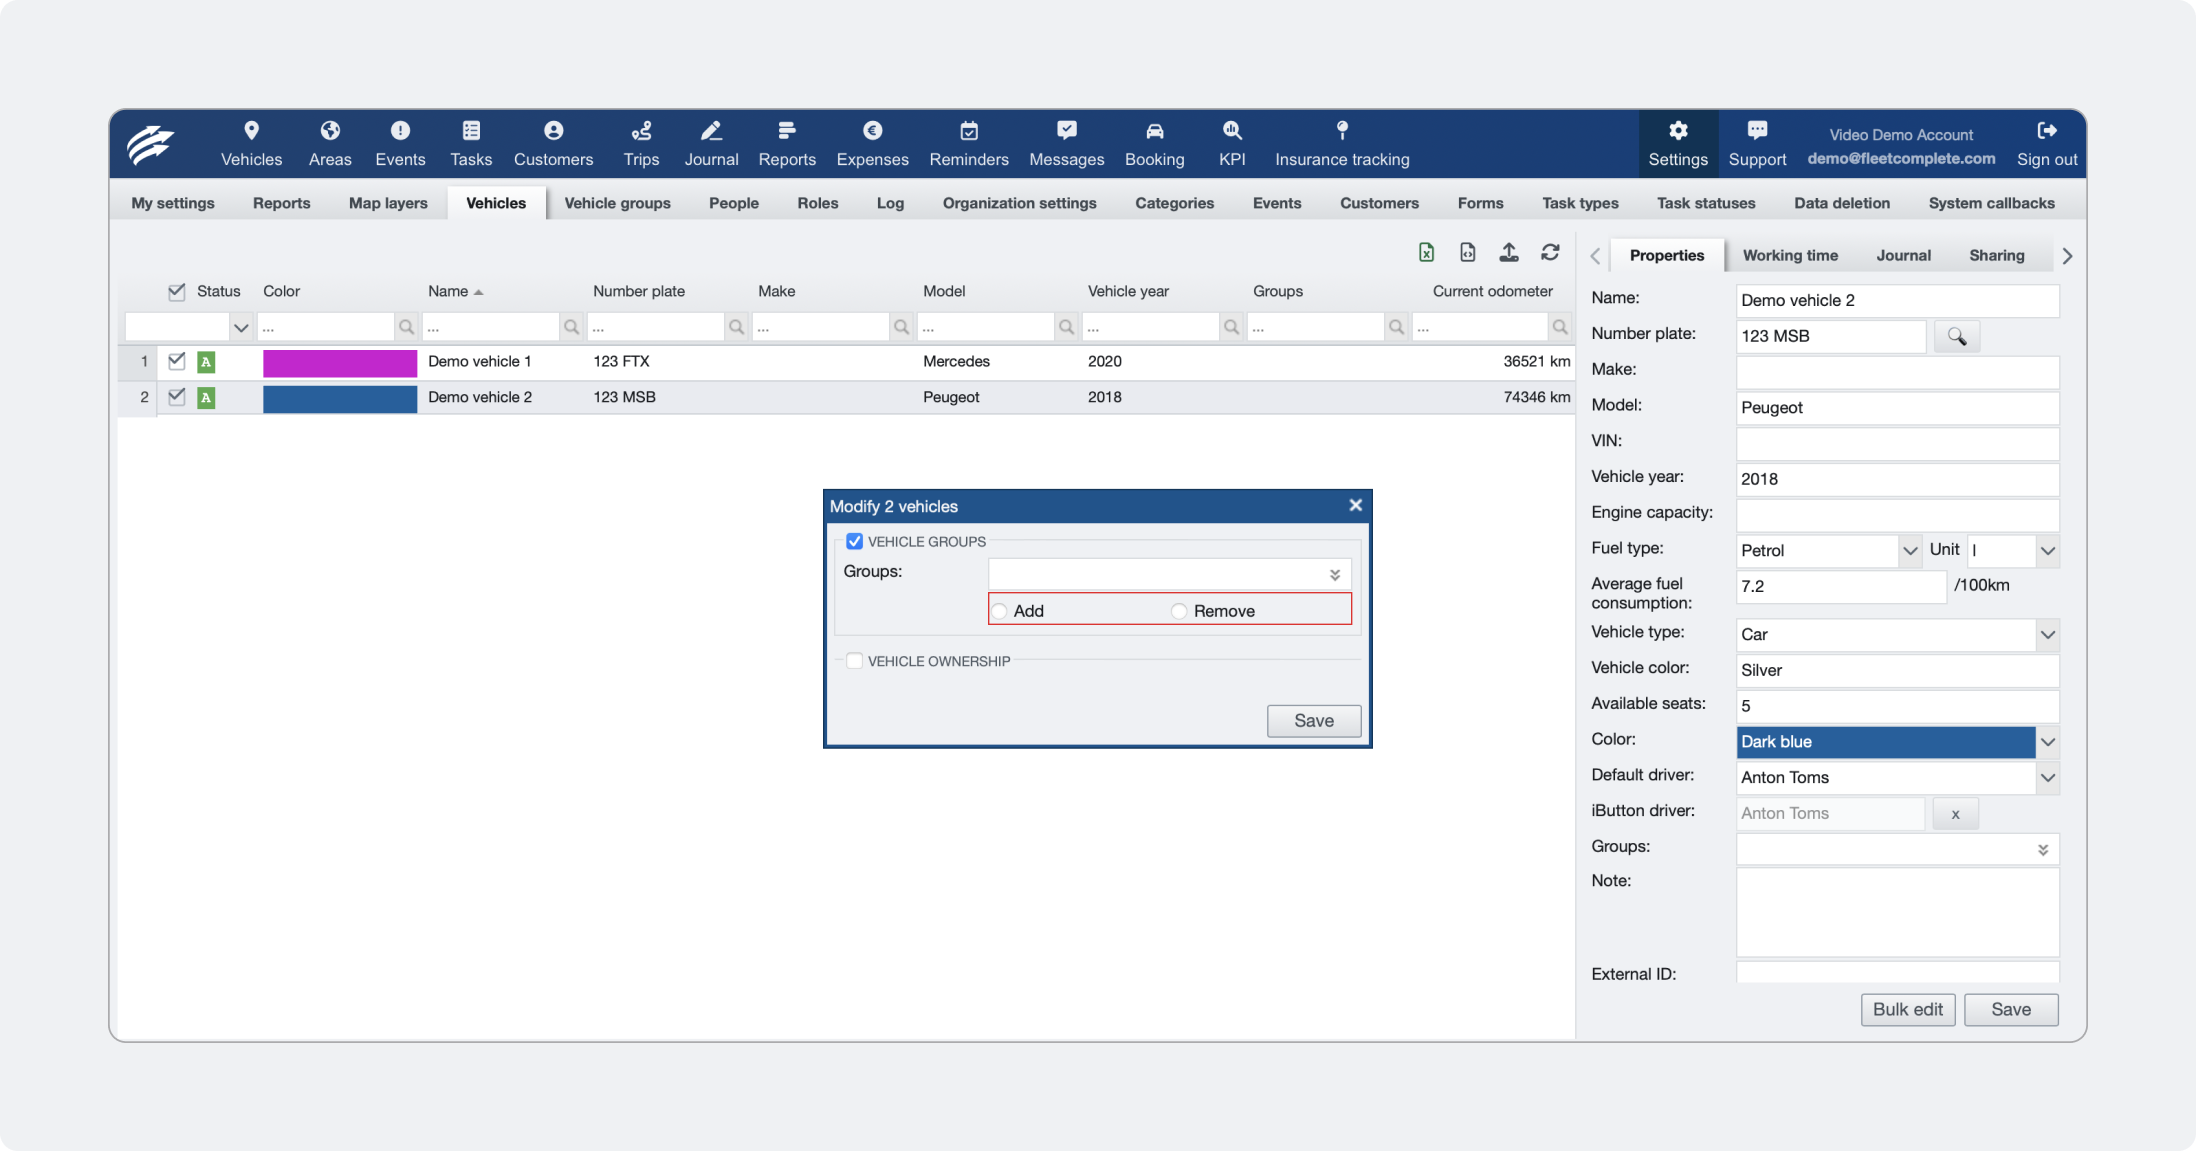Click the refresh list icon
This screenshot has width=2196, height=1151.
tap(1550, 253)
